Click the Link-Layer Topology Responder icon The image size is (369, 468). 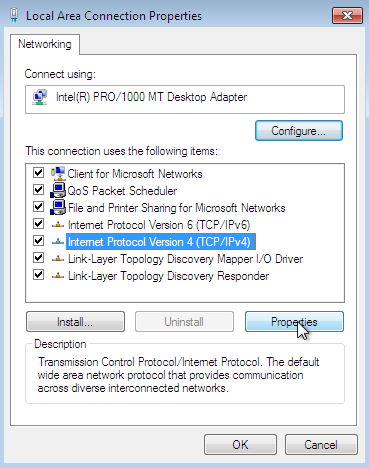click(58, 276)
